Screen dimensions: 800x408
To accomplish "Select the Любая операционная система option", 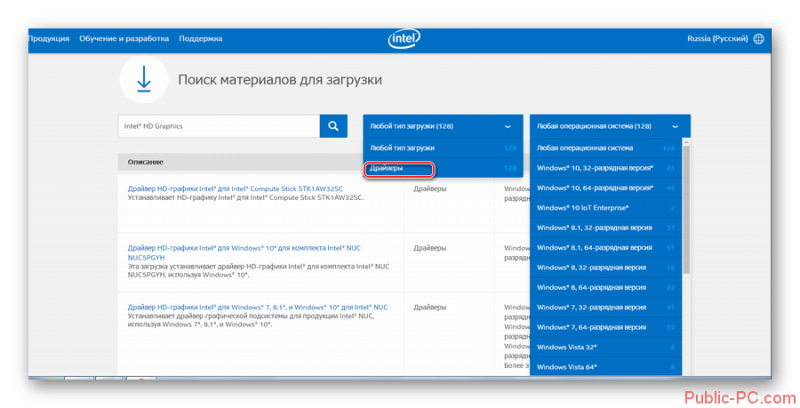I will coord(606,148).
